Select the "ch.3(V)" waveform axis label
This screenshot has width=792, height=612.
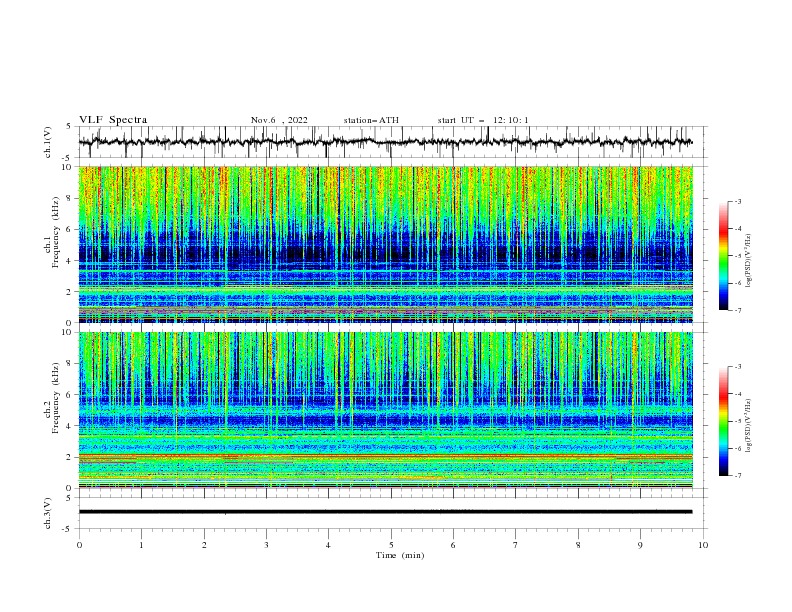click(48, 513)
